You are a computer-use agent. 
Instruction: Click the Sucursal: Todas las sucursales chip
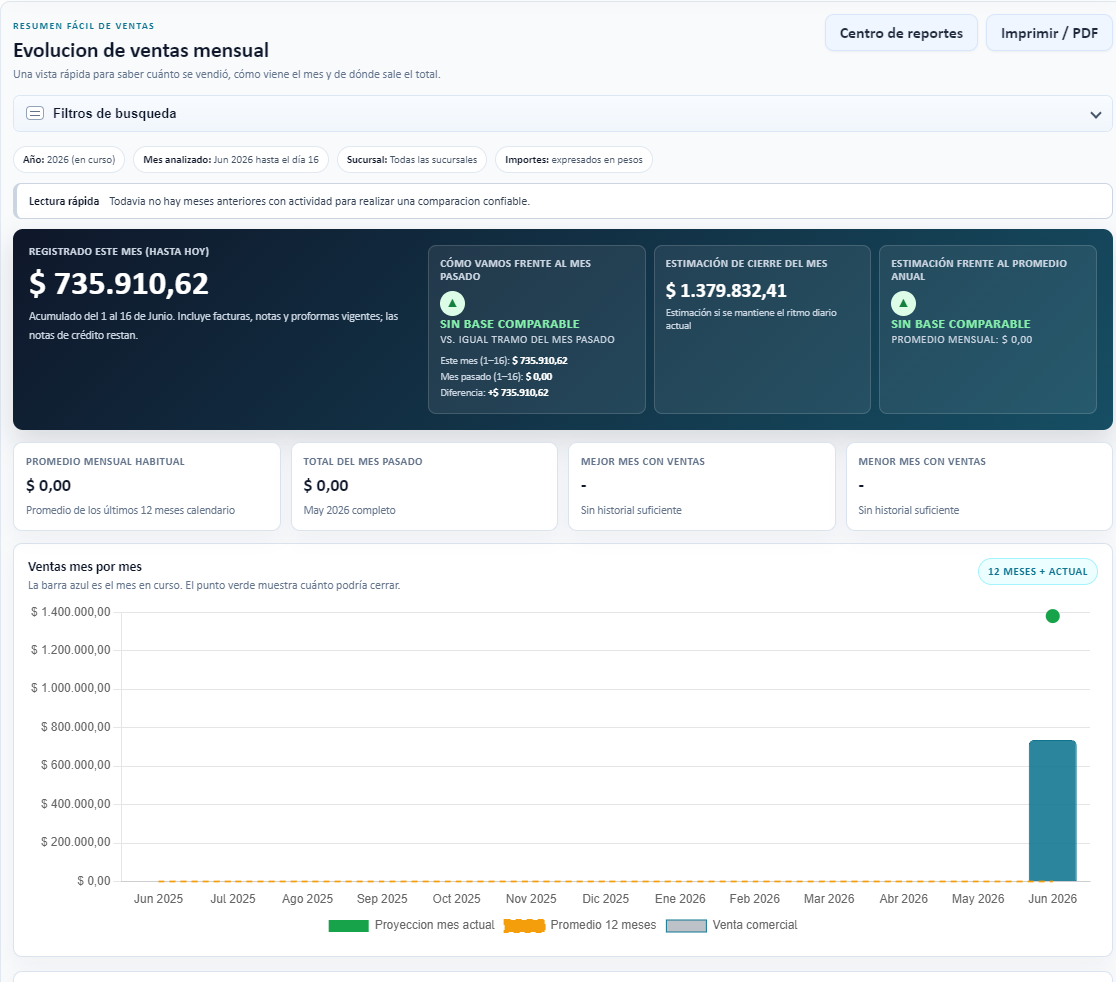412,159
